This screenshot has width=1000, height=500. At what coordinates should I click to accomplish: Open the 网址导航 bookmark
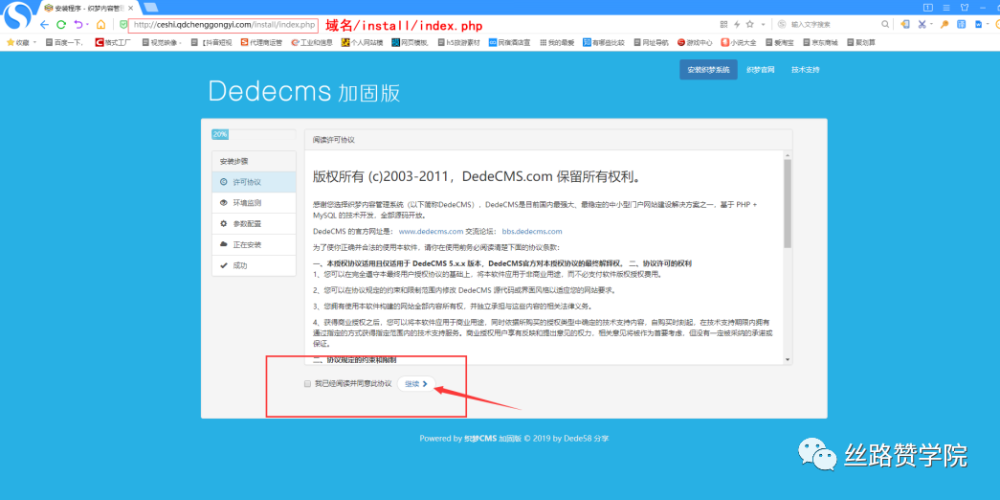pos(651,43)
